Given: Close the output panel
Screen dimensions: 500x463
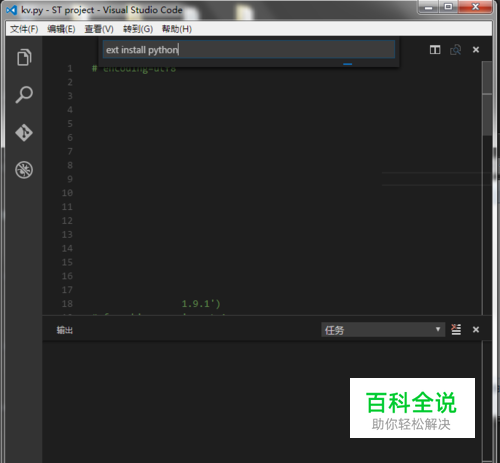Looking at the screenshot, I should (x=476, y=330).
